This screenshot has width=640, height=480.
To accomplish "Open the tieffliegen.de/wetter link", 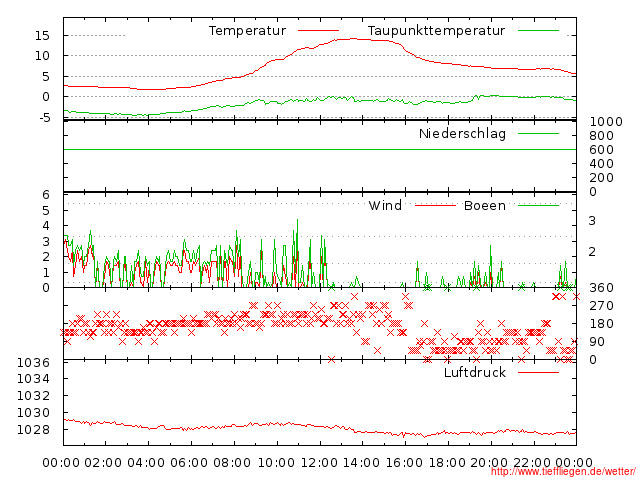I will click(563, 471).
